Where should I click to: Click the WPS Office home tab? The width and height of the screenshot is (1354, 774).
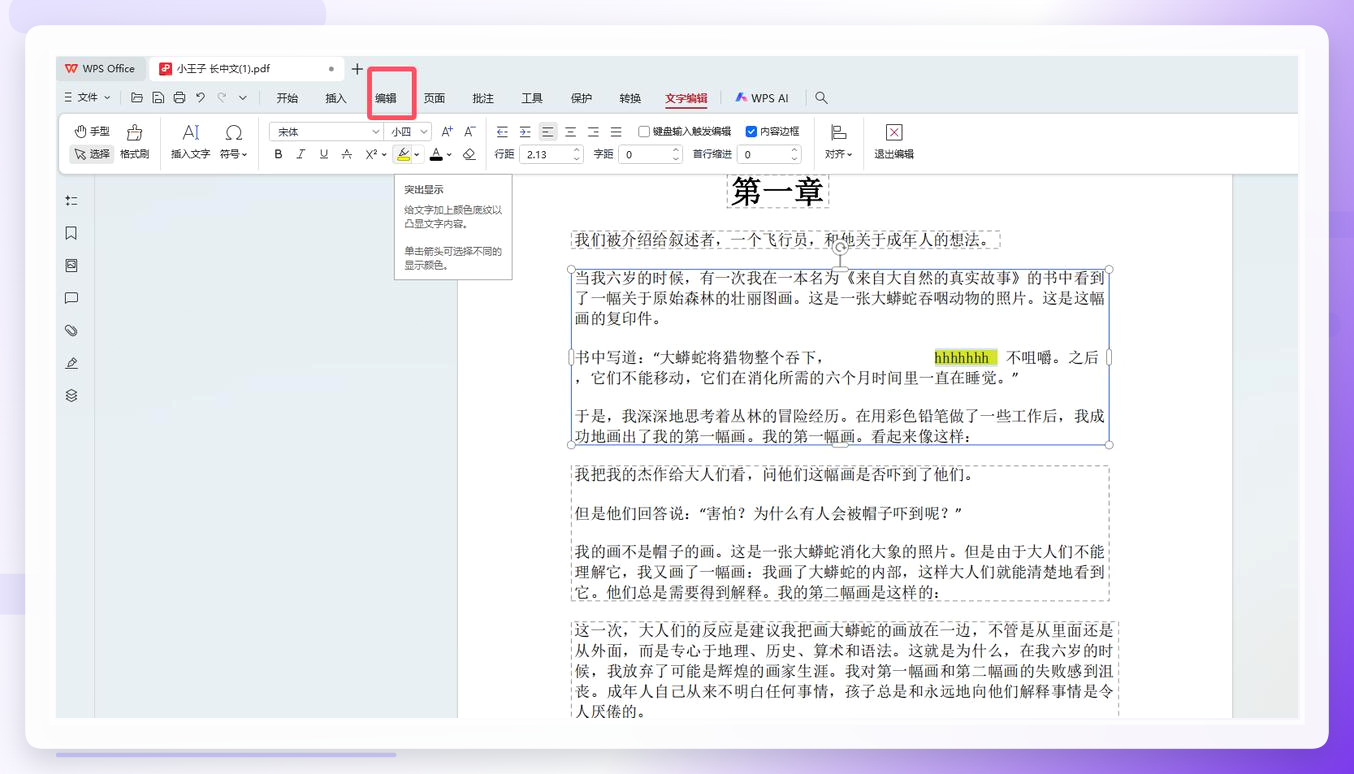100,69
